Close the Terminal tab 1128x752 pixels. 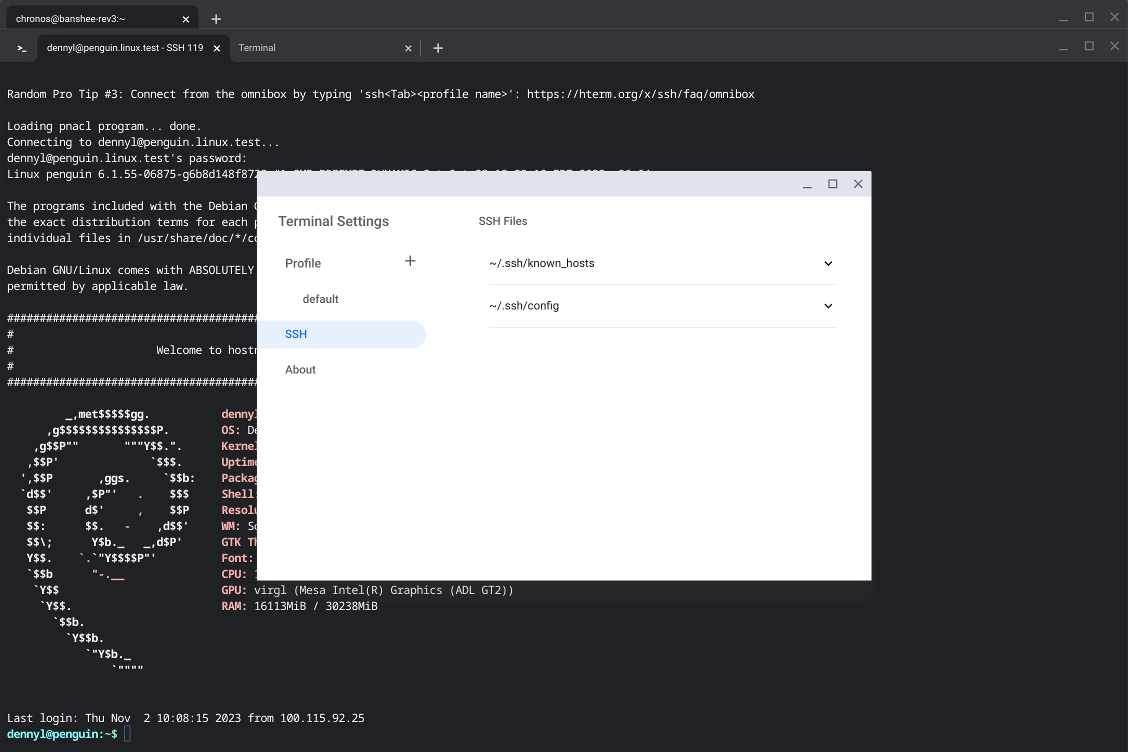pos(408,48)
